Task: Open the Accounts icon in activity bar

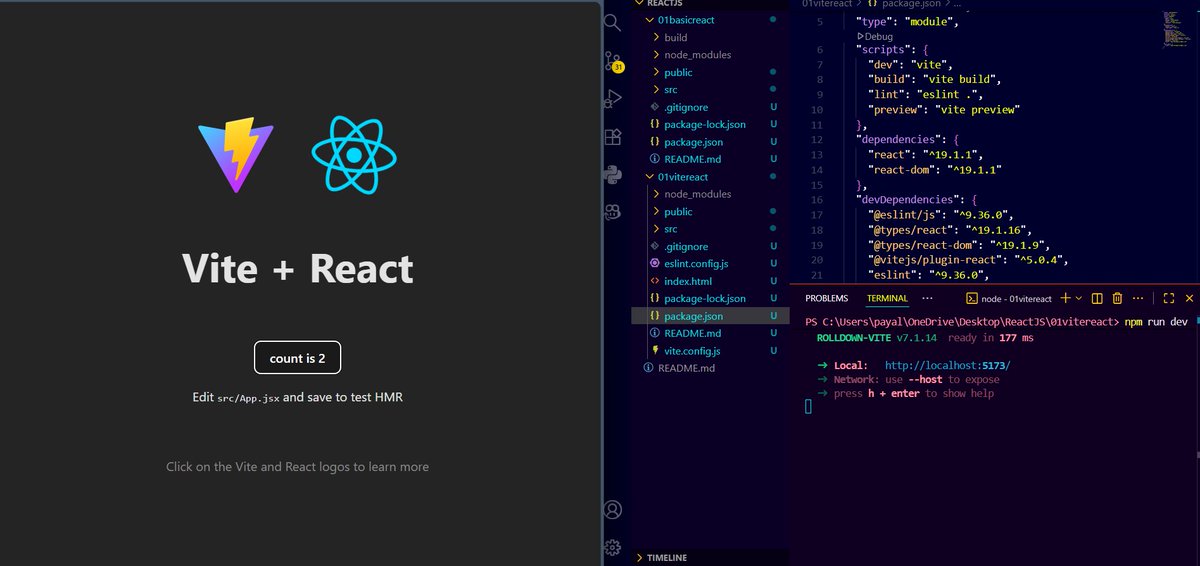Action: click(x=613, y=510)
